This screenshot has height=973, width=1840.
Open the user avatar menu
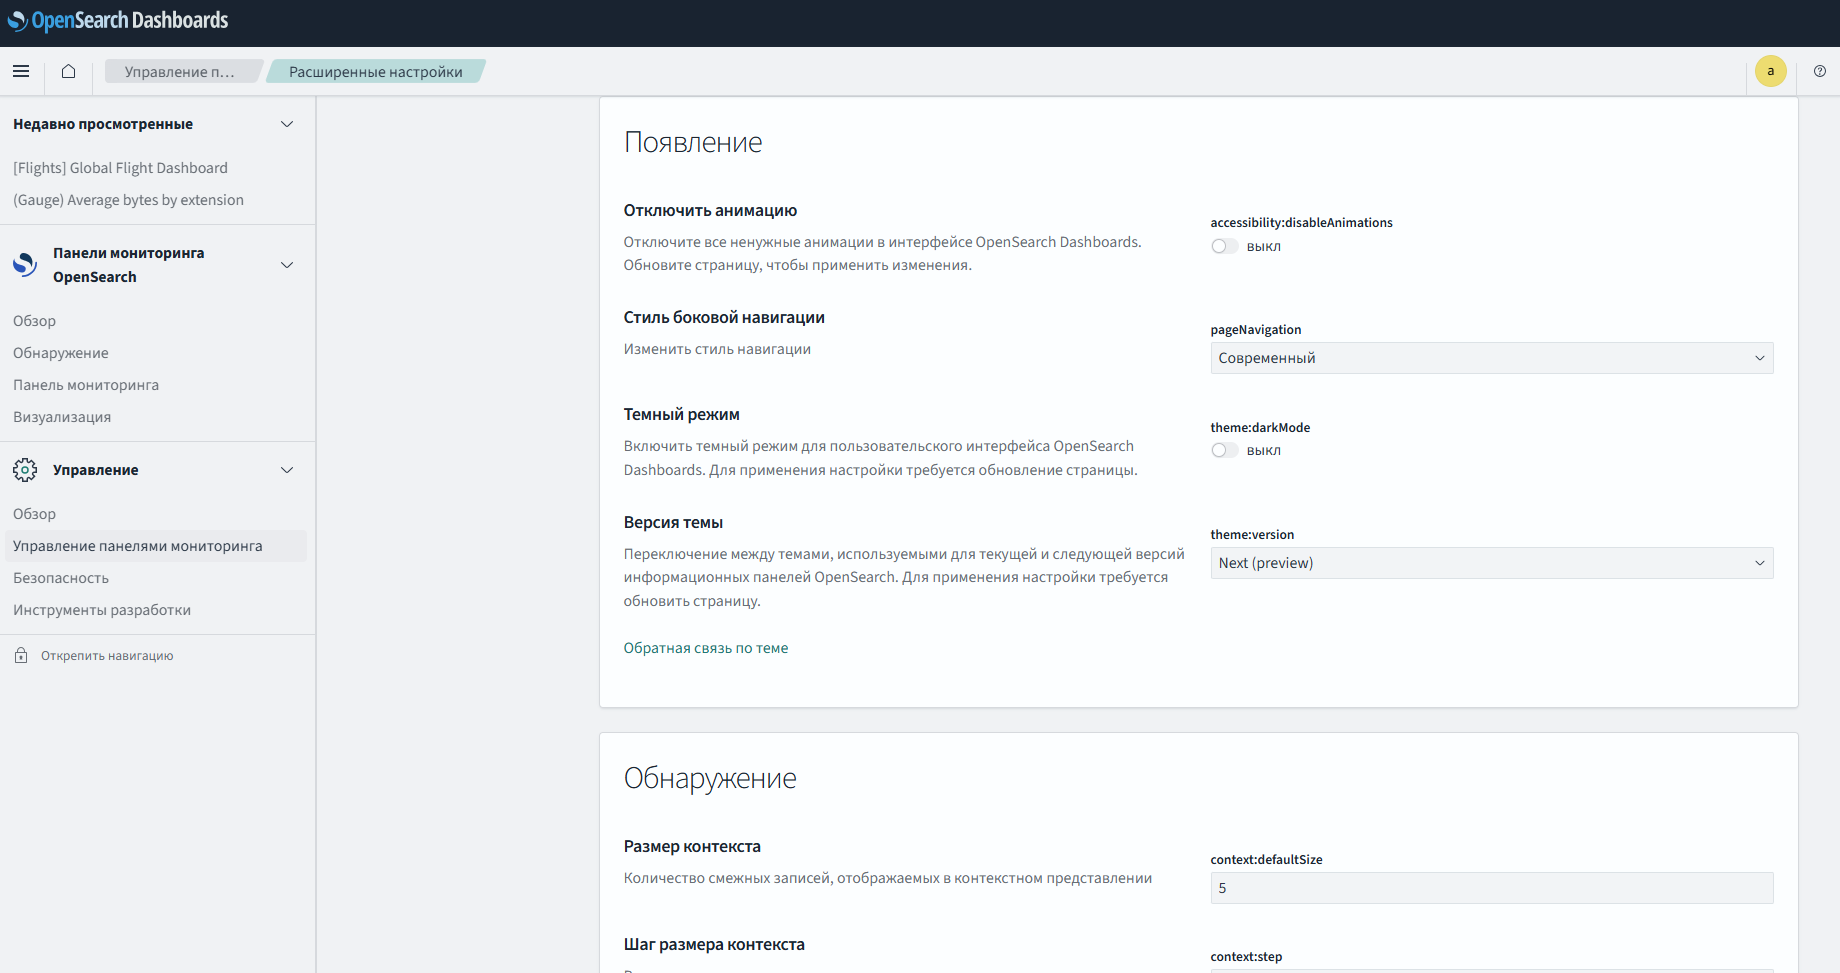pos(1770,71)
